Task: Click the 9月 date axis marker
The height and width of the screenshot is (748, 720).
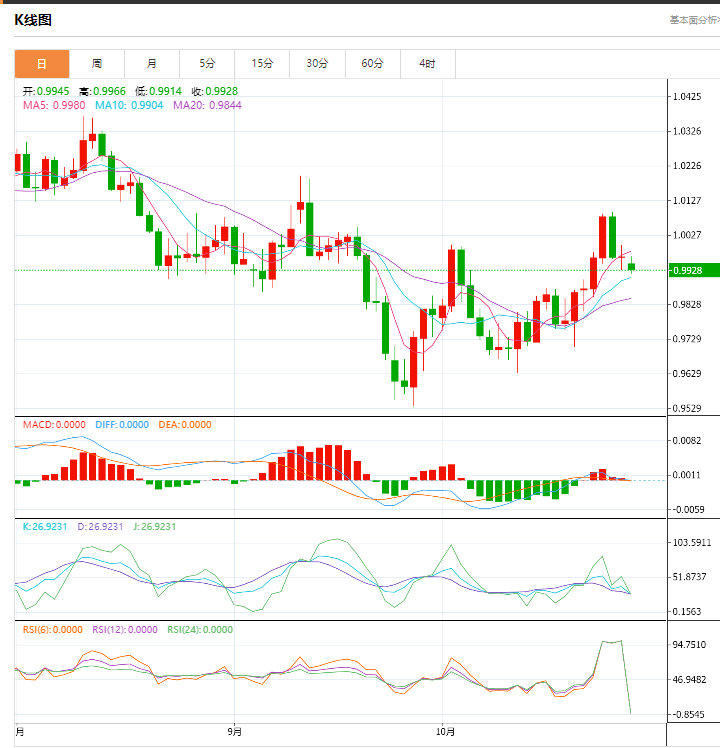Action: (x=234, y=732)
